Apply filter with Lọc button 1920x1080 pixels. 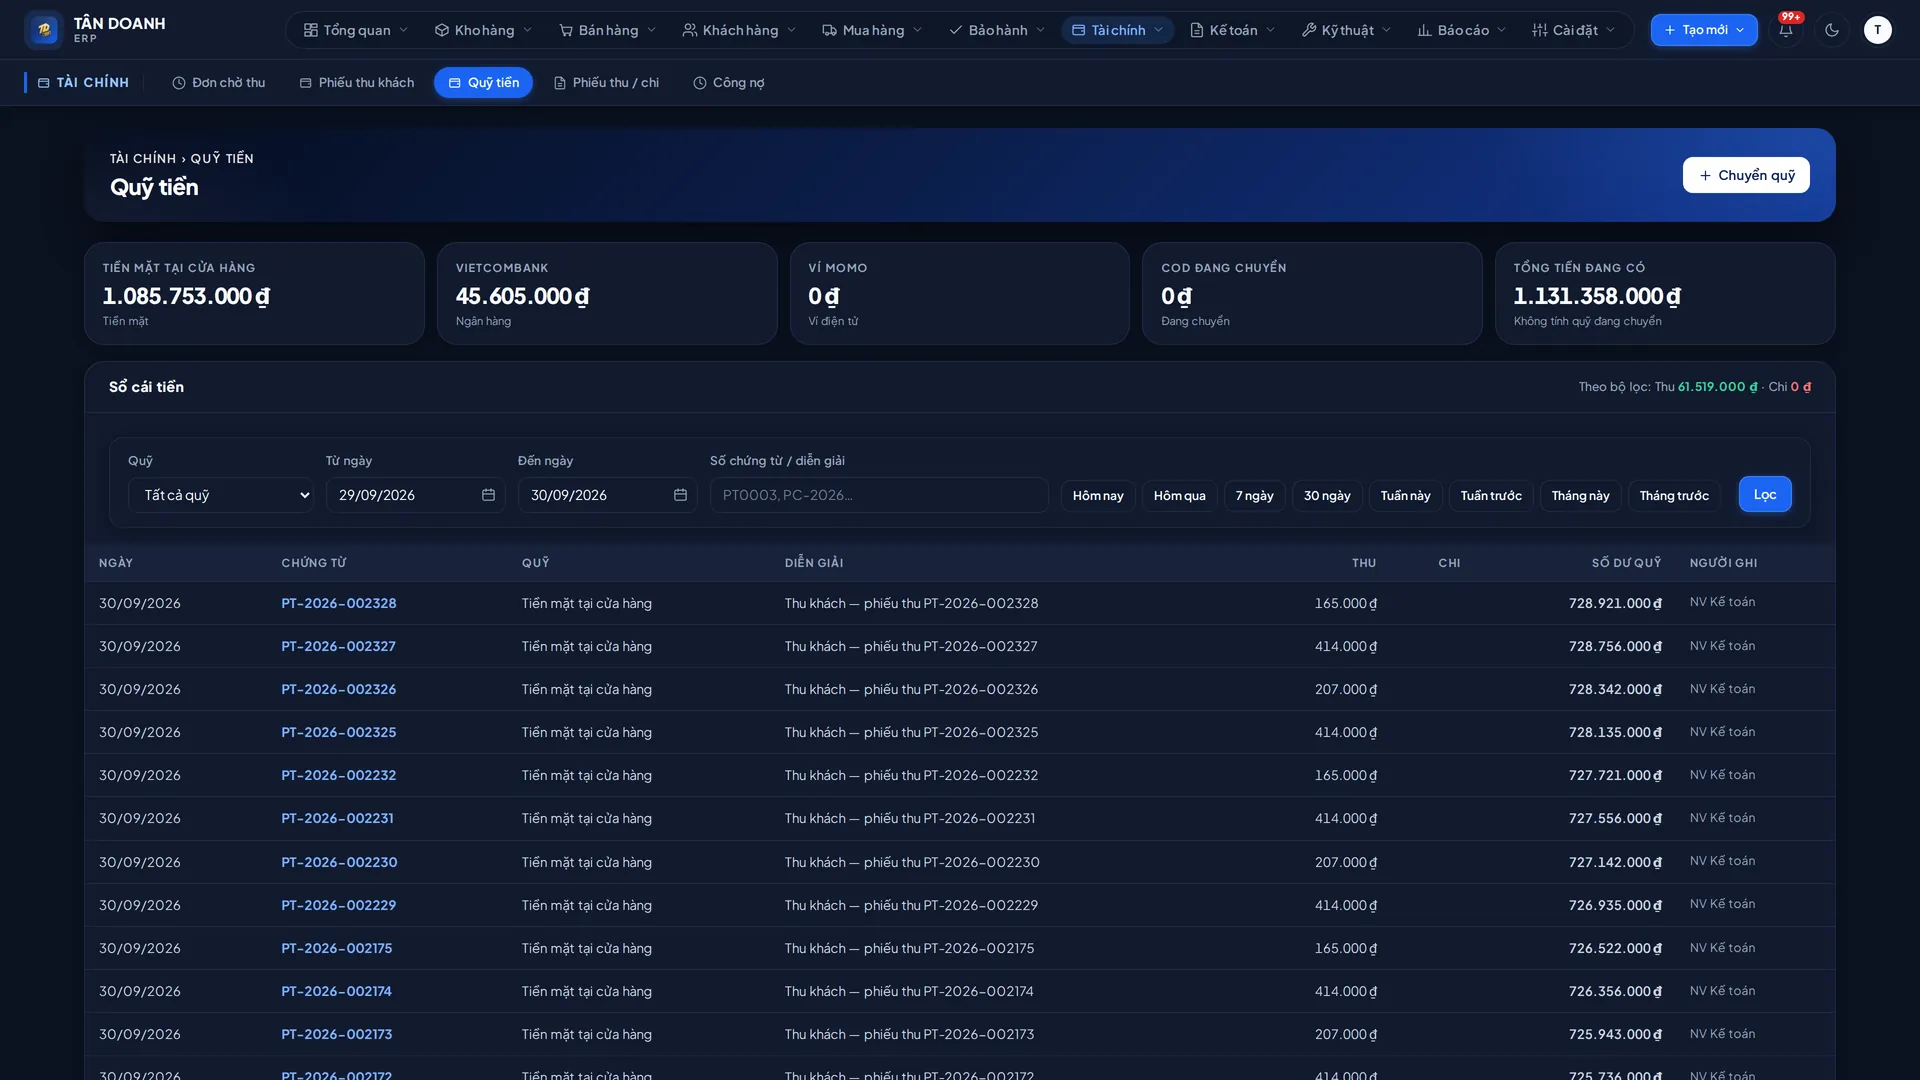point(1765,494)
